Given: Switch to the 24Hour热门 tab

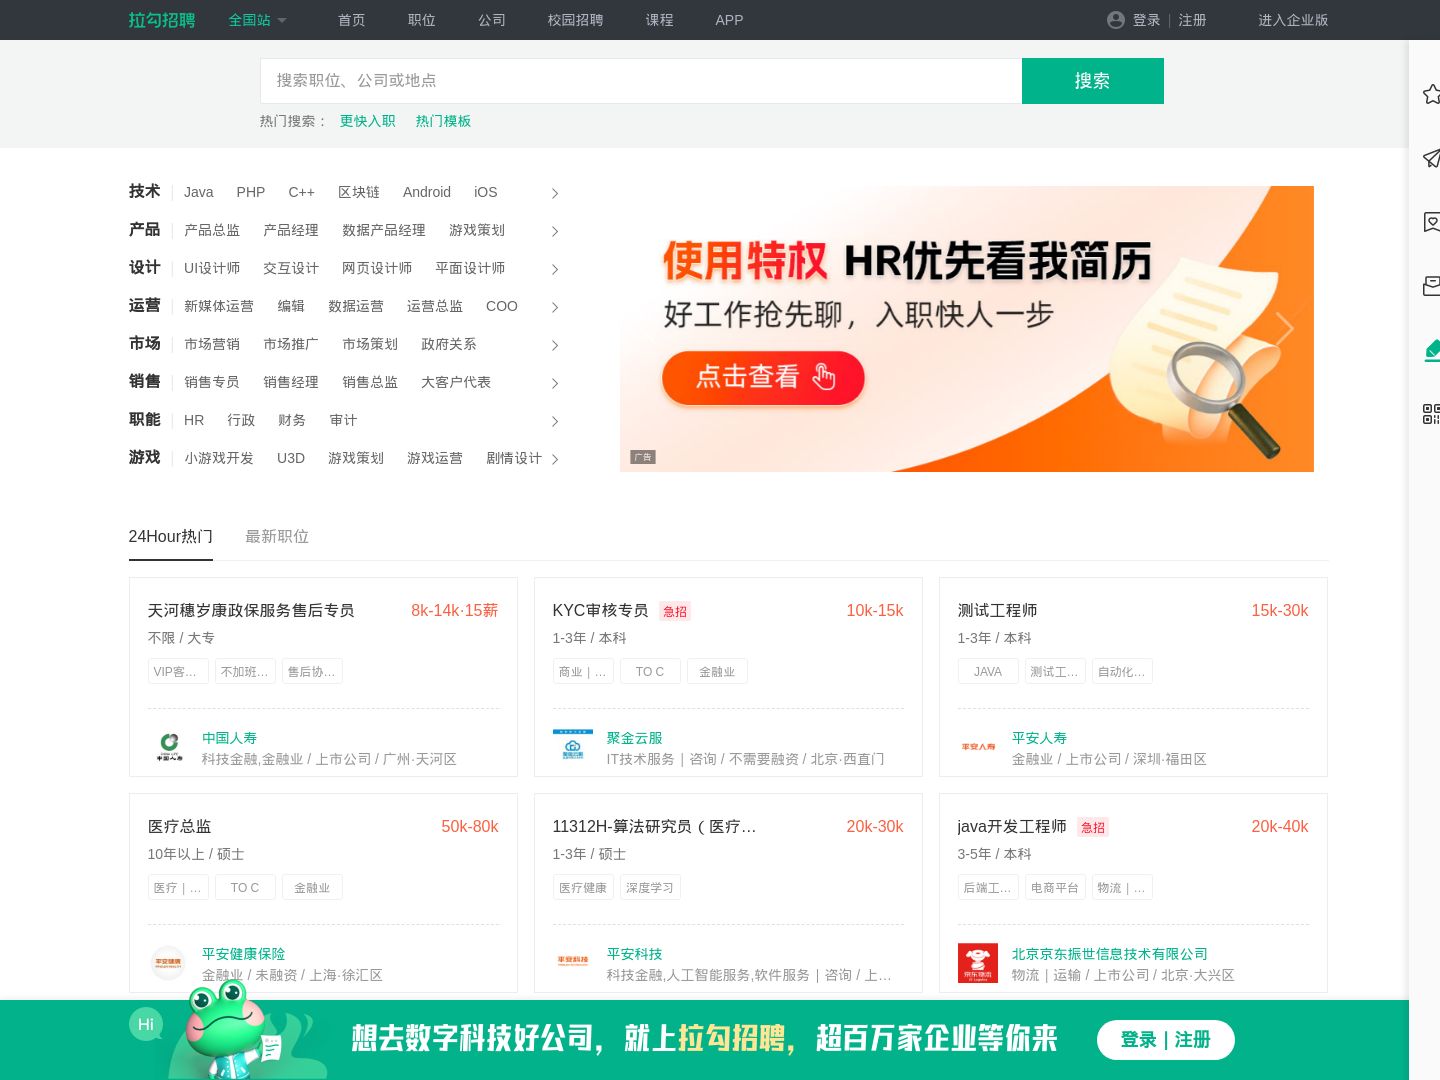Looking at the screenshot, I should (x=170, y=536).
